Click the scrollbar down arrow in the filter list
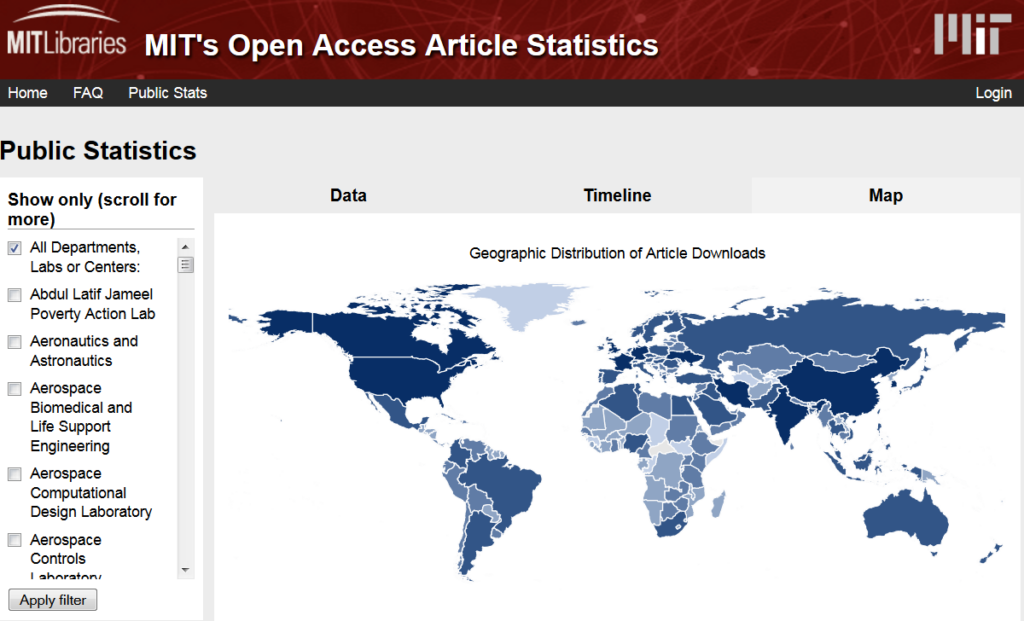The image size is (1024, 621). click(x=185, y=570)
